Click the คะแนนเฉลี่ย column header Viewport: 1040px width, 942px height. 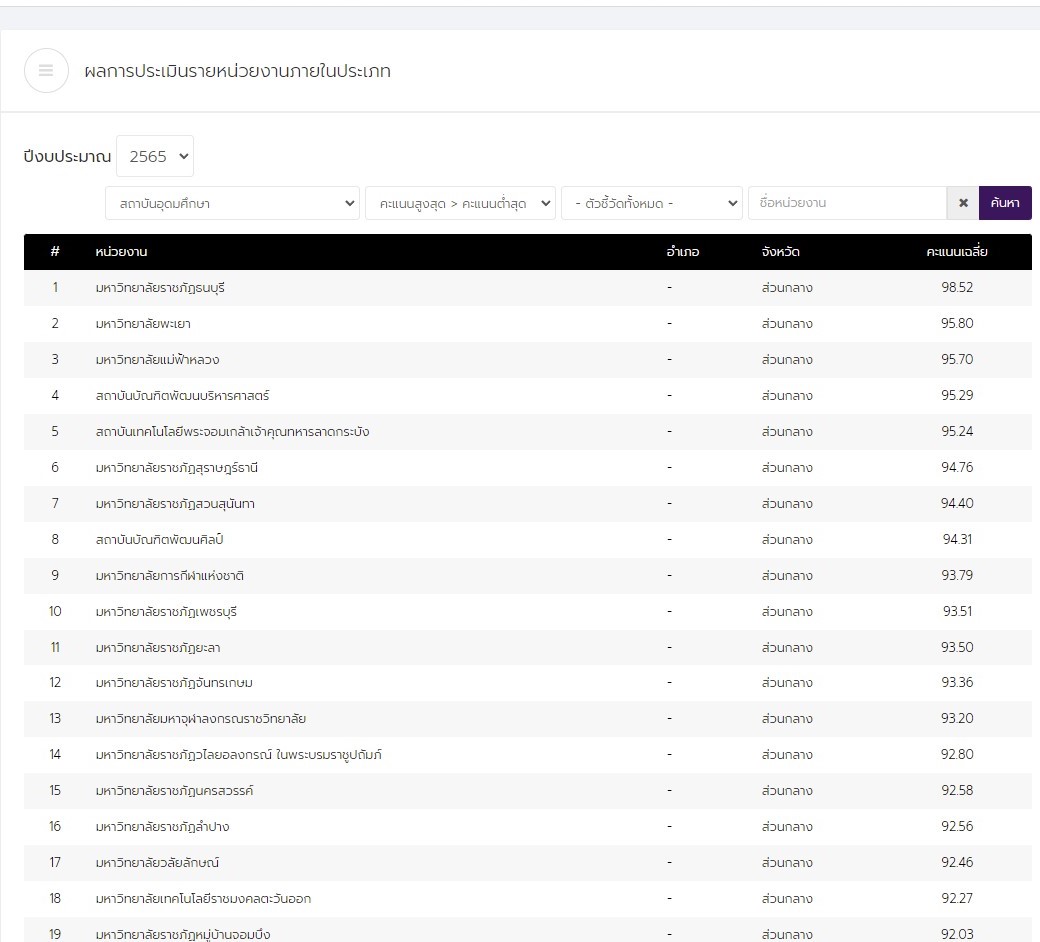coord(957,251)
